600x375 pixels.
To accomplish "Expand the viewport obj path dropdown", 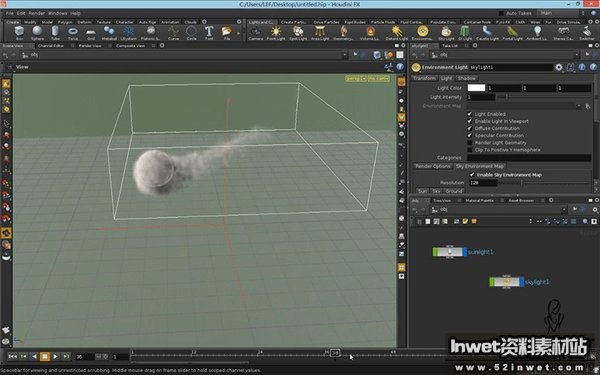I will tap(344, 55).
